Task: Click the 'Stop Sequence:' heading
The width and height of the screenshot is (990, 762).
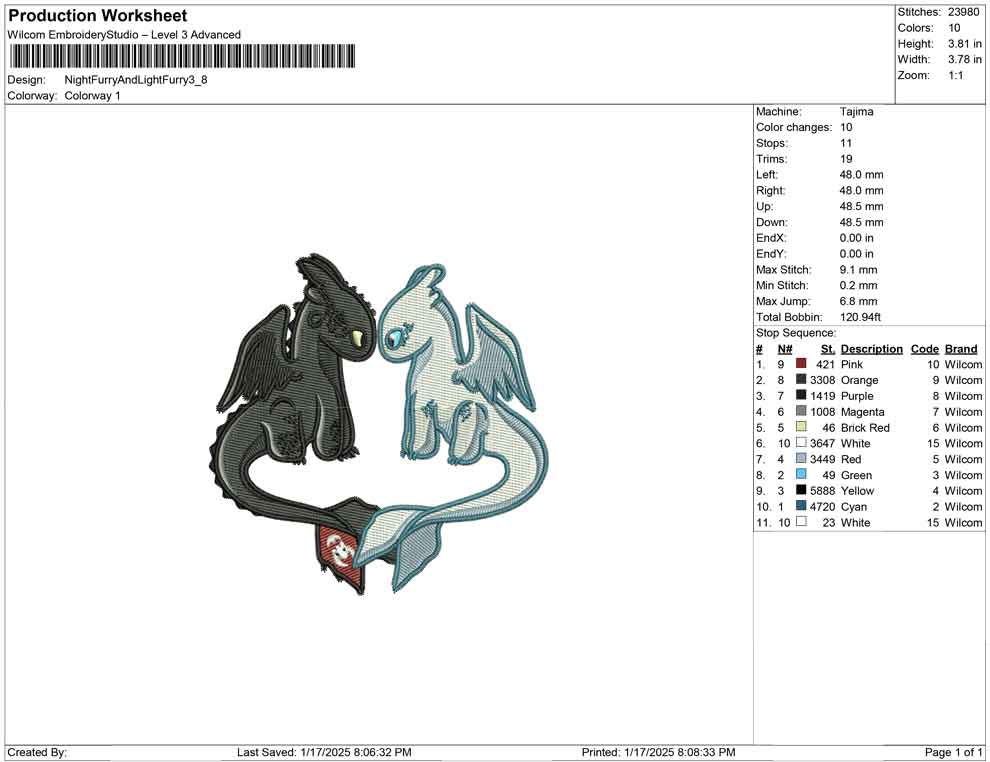Action: (796, 333)
